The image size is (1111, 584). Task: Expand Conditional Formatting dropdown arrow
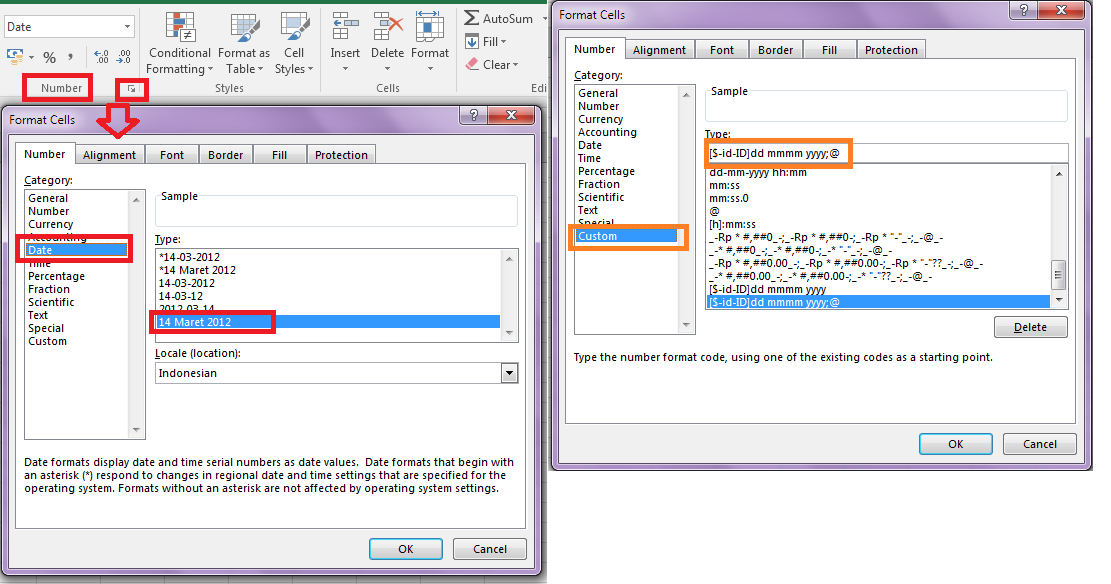(x=210, y=69)
